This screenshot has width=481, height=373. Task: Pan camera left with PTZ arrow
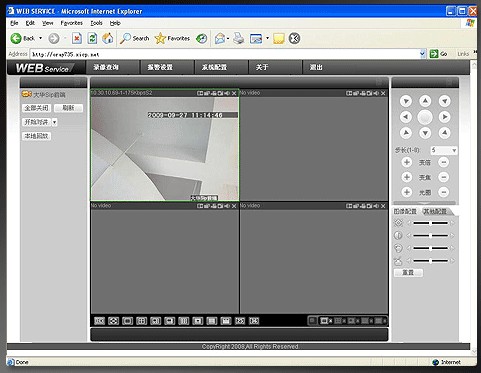click(406, 117)
